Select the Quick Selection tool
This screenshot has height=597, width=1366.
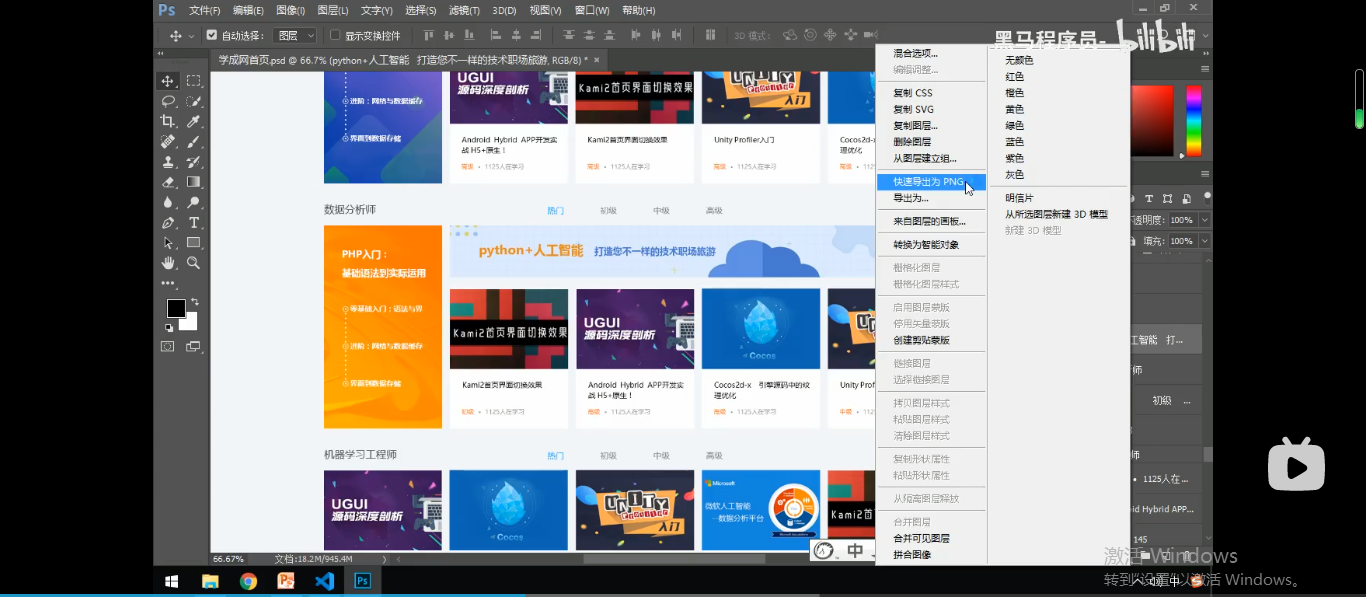[x=193, y=101]
